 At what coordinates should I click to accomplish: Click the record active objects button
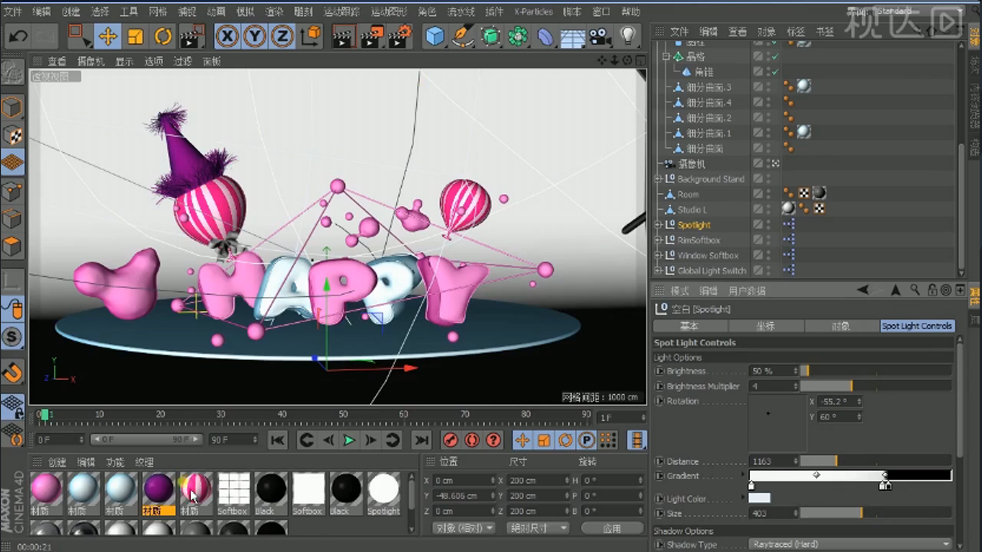click(x=450, y=440)
